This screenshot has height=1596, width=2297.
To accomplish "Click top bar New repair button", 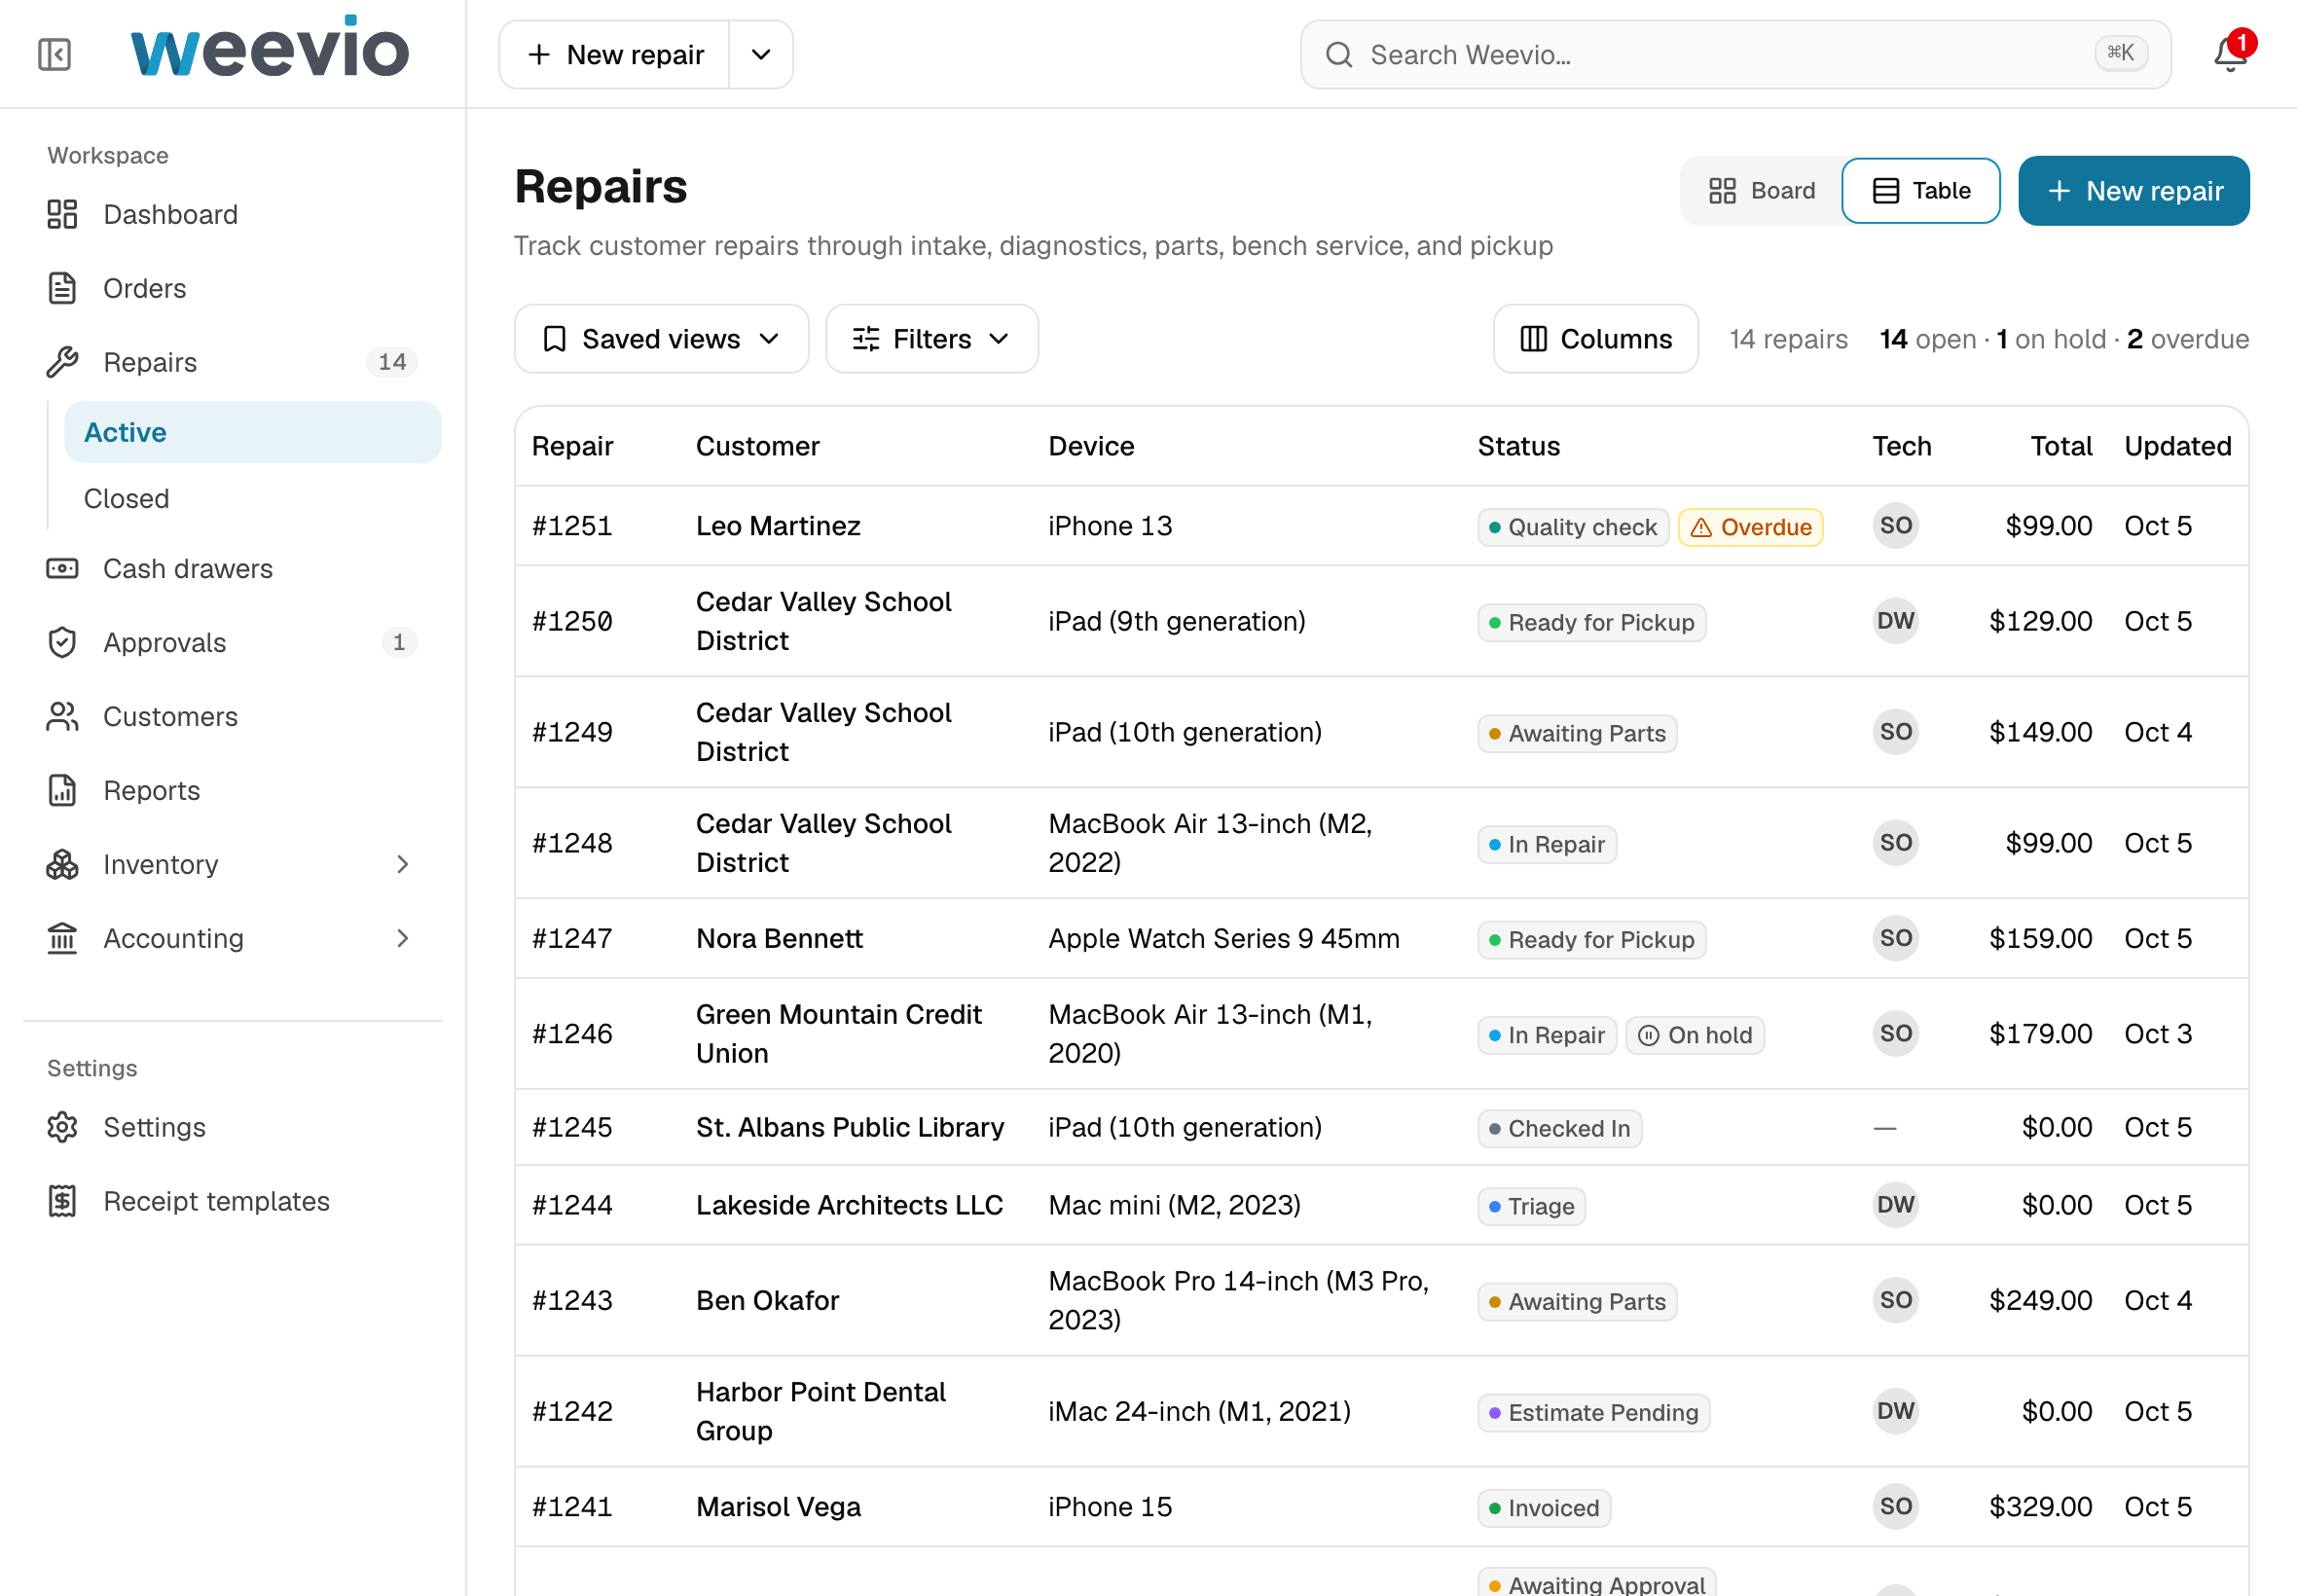I will click(615, 55).
